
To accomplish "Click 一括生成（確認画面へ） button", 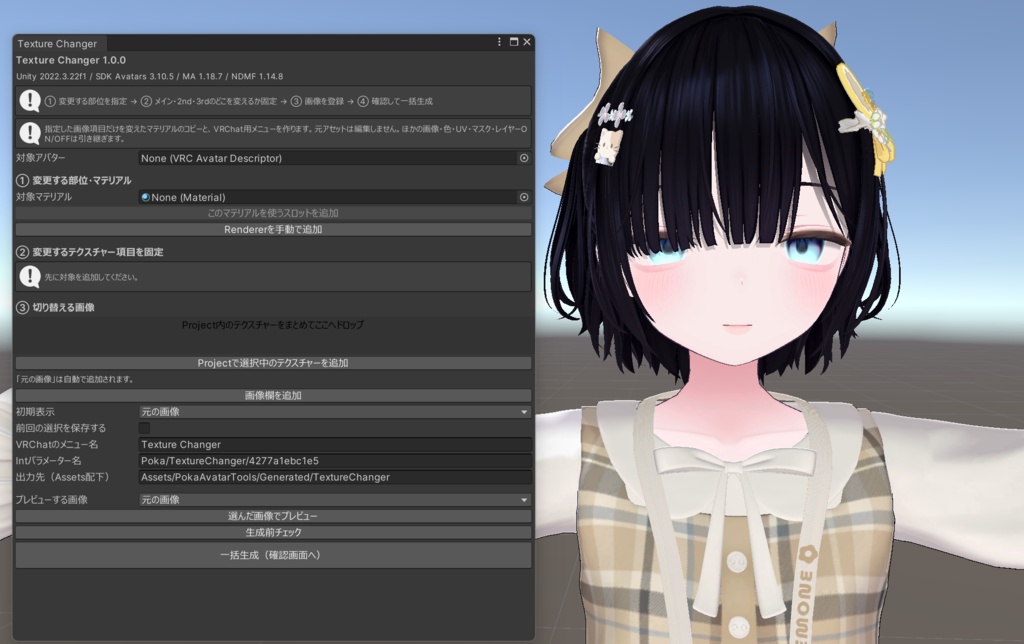I will pos(273,555).
